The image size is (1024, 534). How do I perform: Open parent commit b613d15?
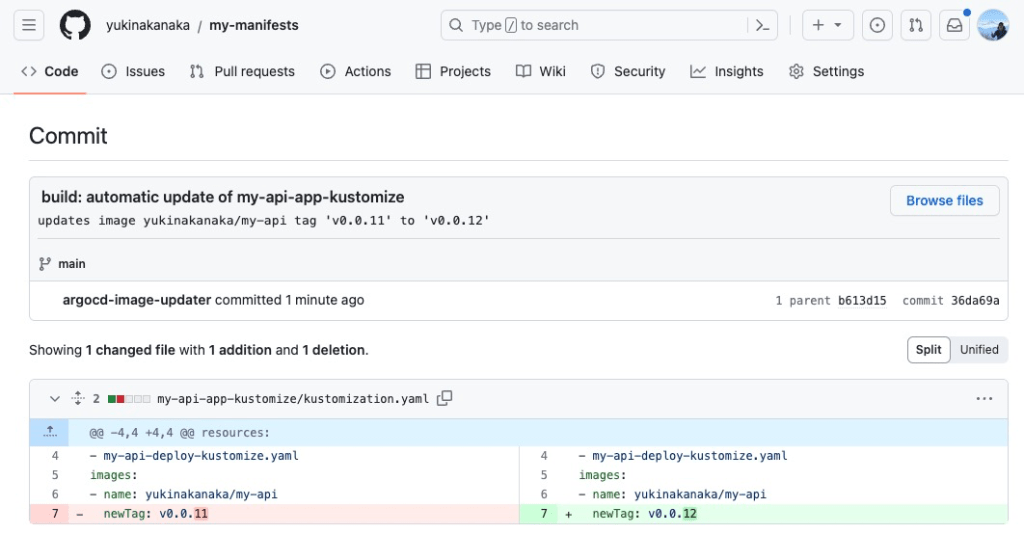click(x=862, y=300)
